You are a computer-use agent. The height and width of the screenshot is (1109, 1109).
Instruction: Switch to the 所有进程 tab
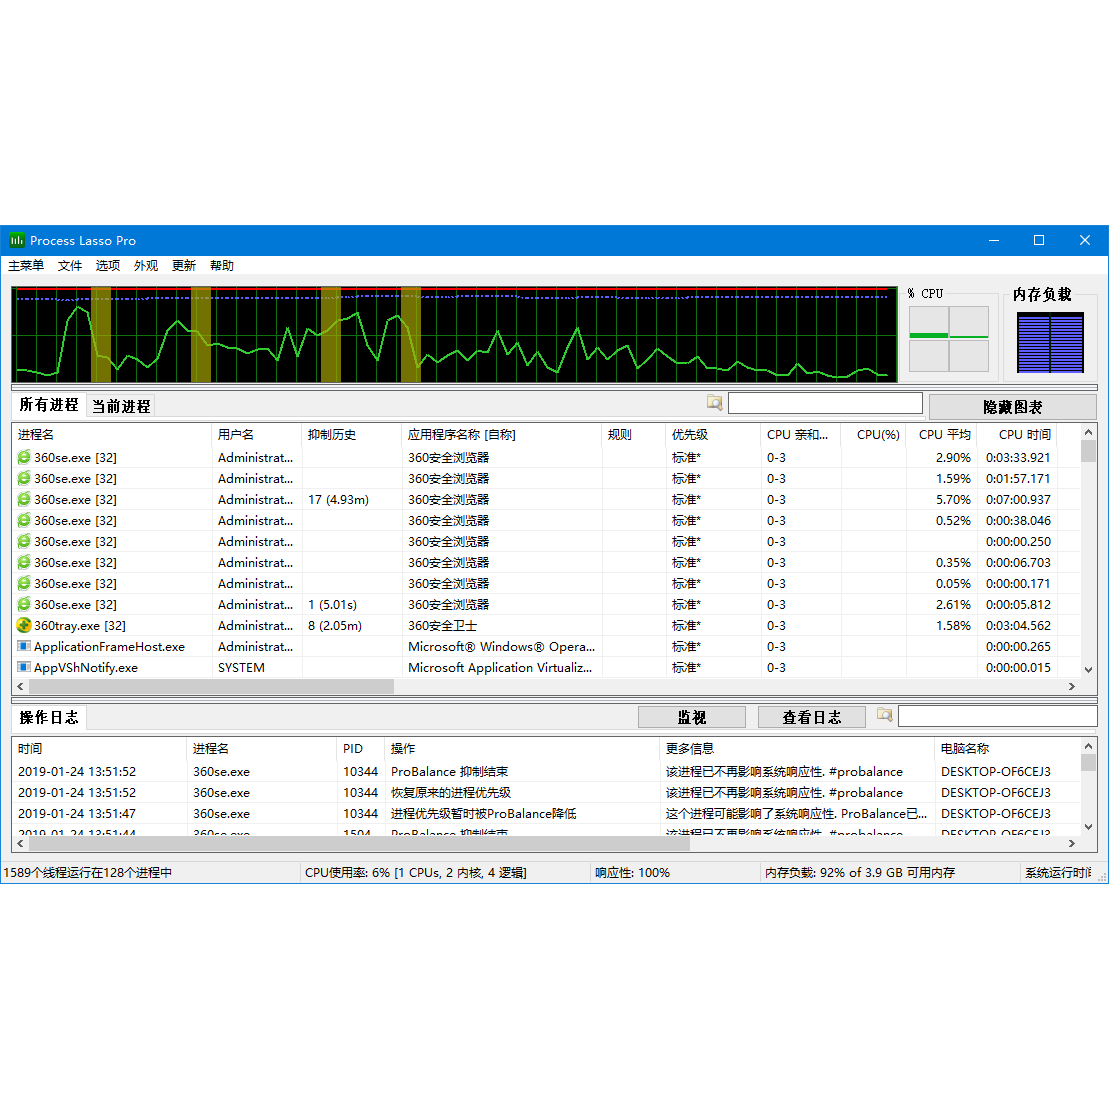tap(48, 405)
